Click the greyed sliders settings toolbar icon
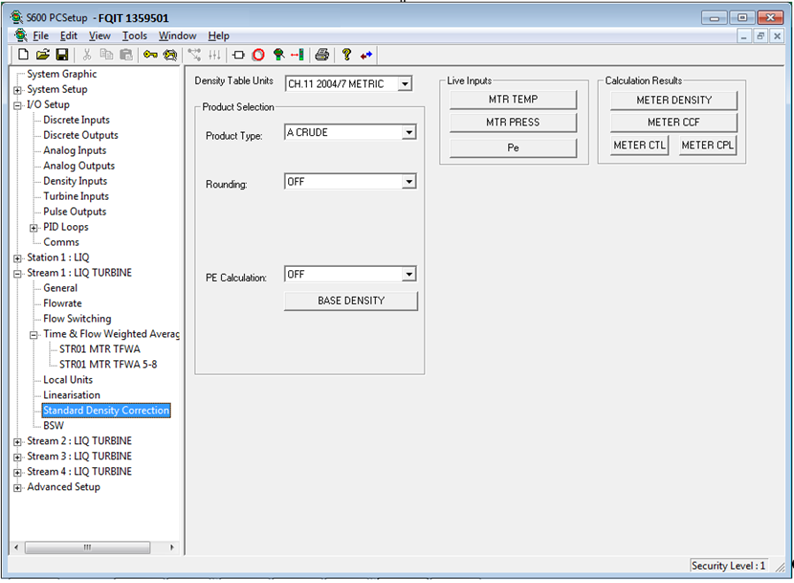The image size is (794, 583). (x=215, y=54)
